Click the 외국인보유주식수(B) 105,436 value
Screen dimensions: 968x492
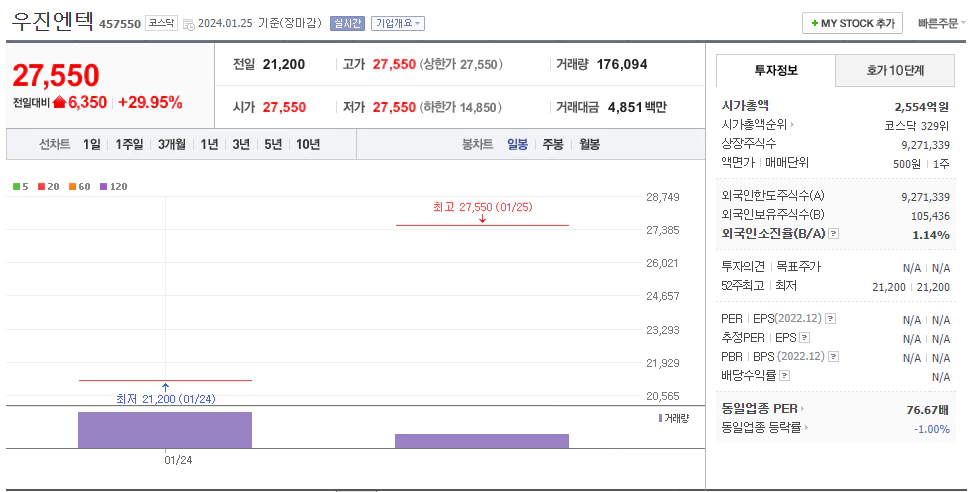pos(930,216)
